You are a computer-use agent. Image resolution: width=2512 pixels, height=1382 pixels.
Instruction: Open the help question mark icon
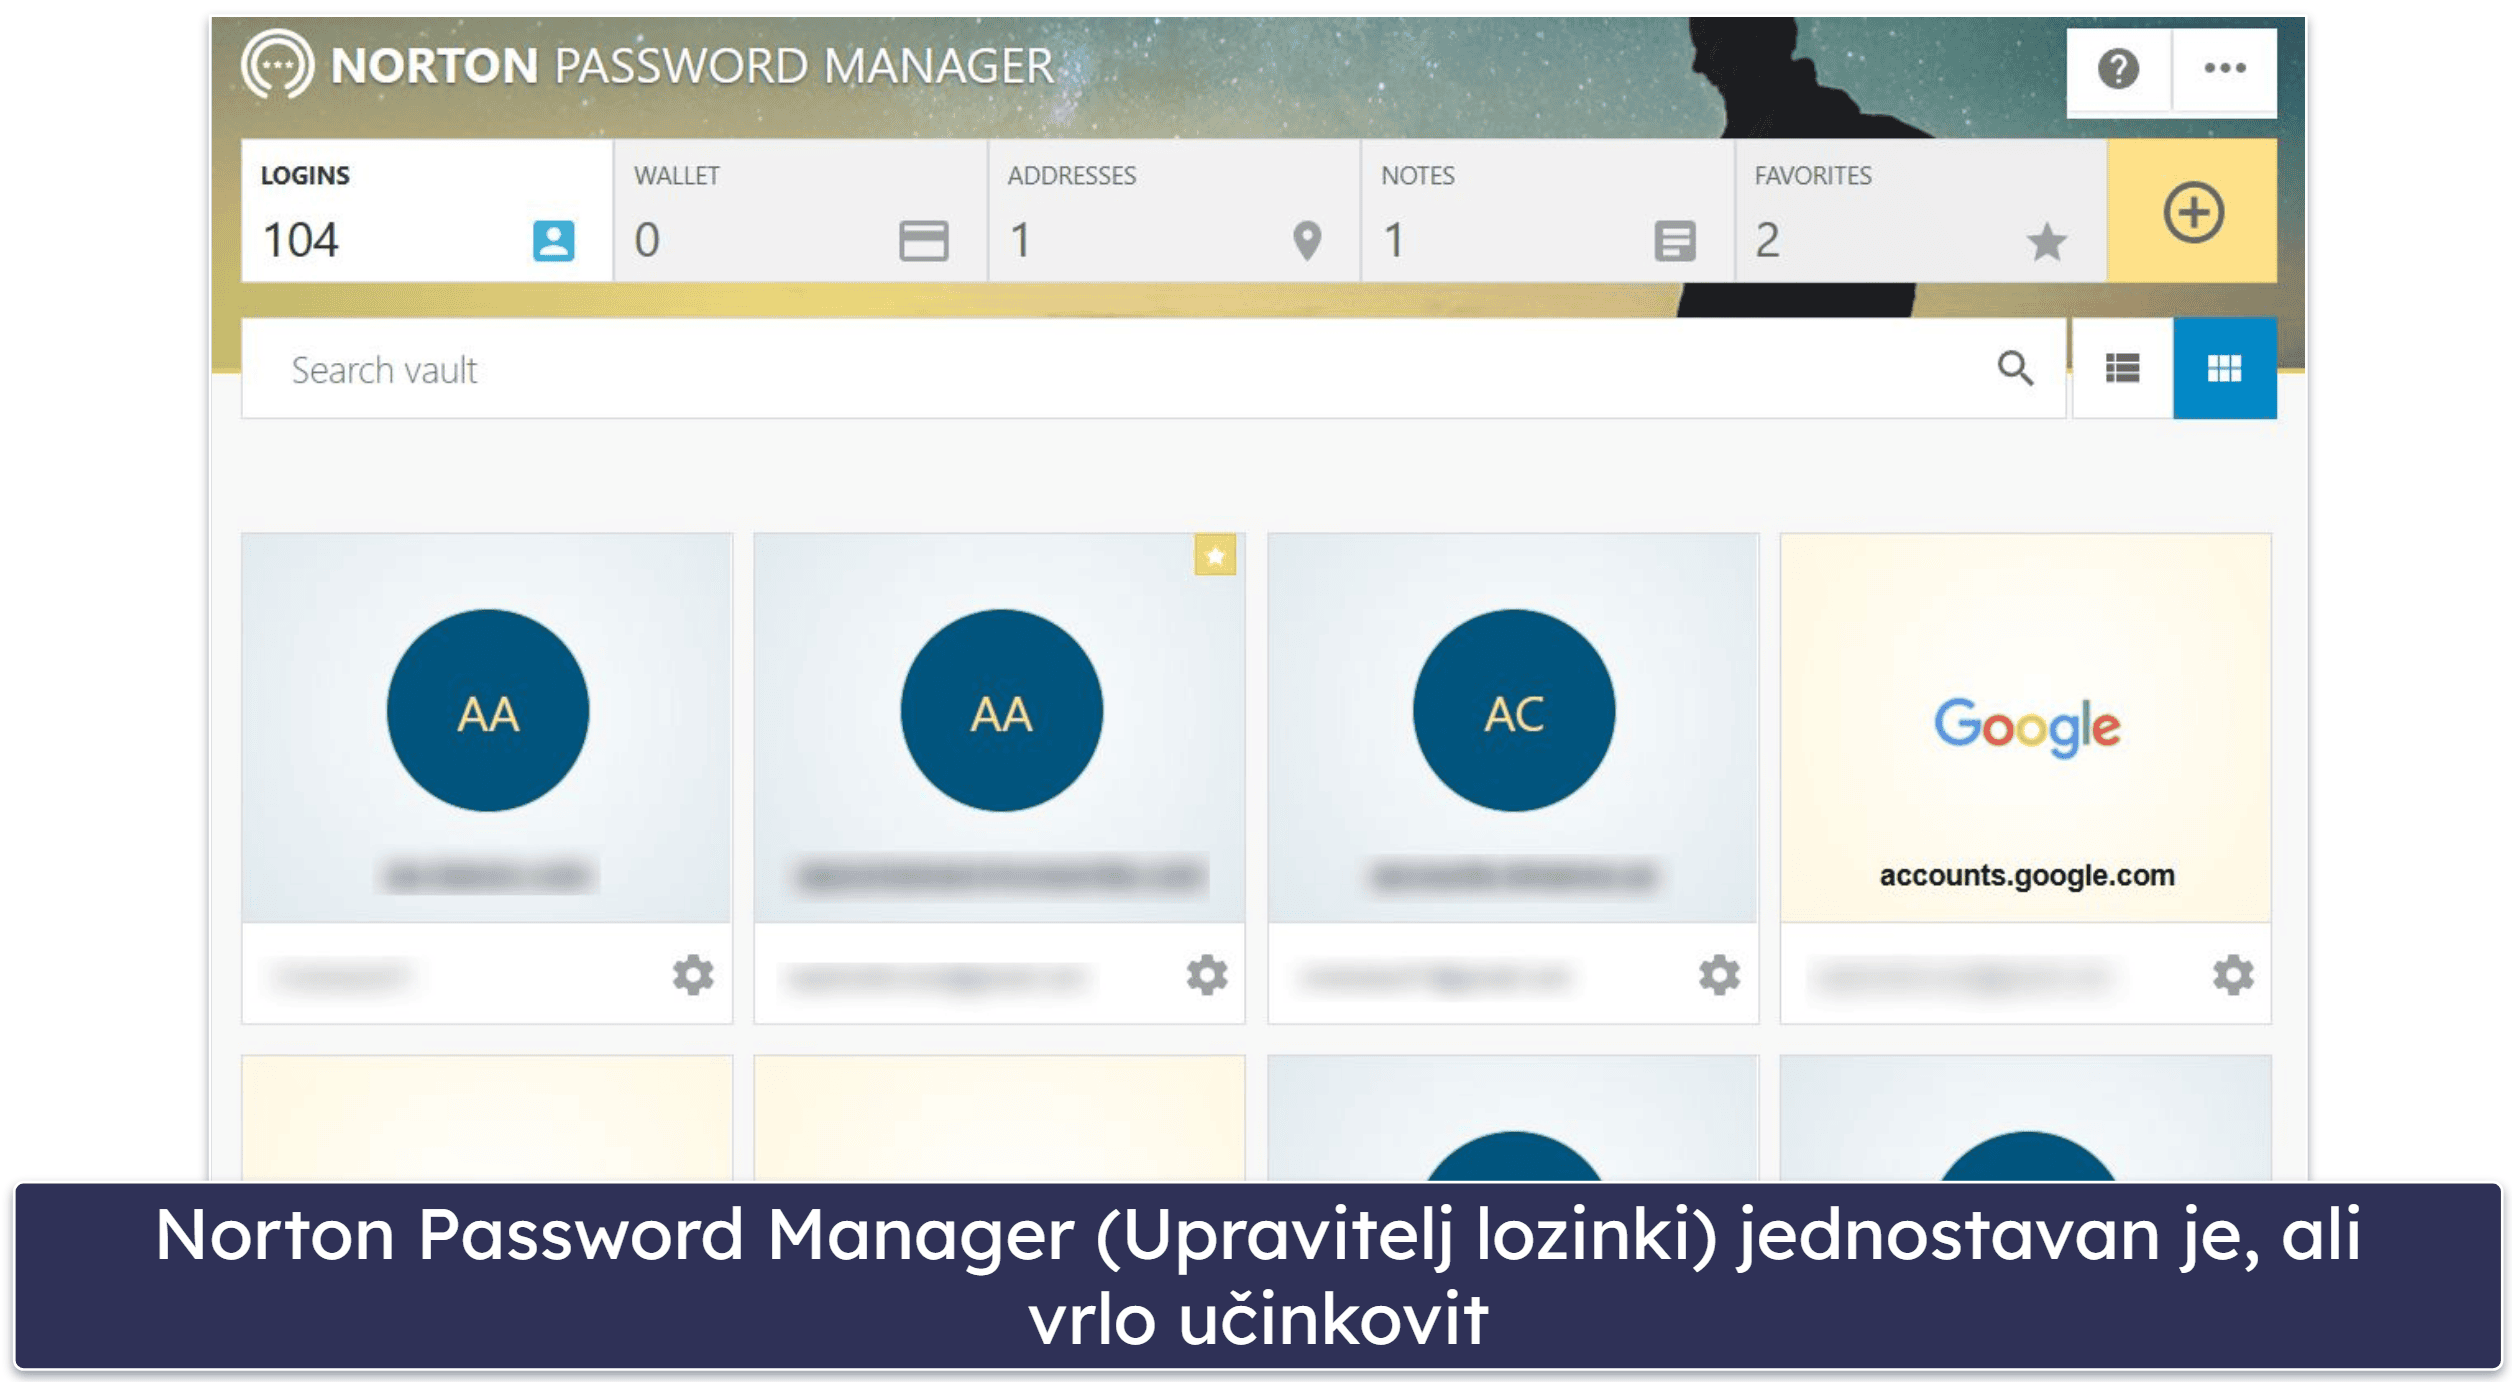(x=2117, y=70)
